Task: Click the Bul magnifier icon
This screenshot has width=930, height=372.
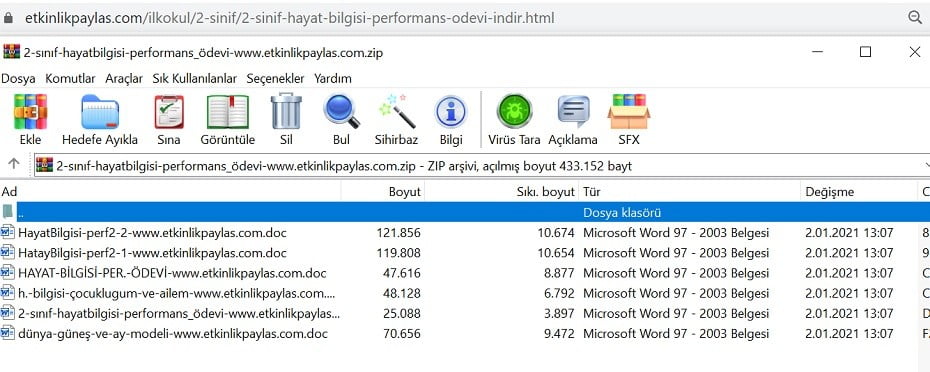Action: (342, 112)
